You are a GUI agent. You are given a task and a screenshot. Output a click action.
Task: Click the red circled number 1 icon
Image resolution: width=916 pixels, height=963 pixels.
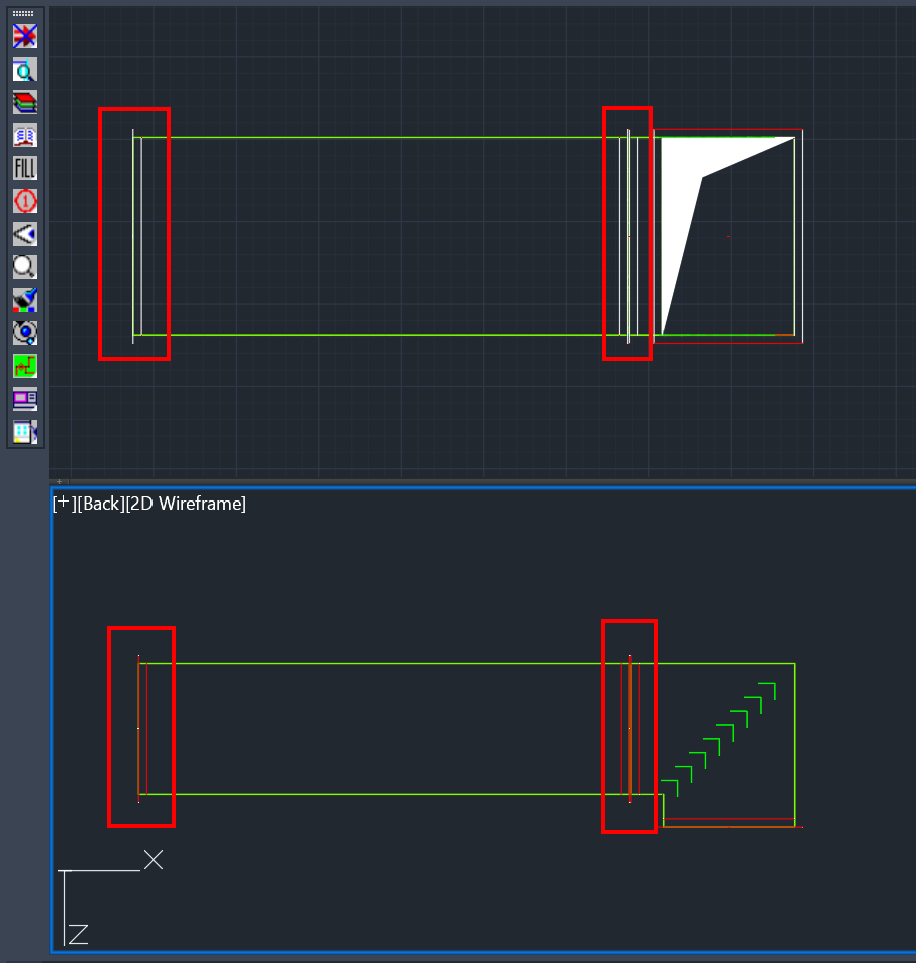24,201
